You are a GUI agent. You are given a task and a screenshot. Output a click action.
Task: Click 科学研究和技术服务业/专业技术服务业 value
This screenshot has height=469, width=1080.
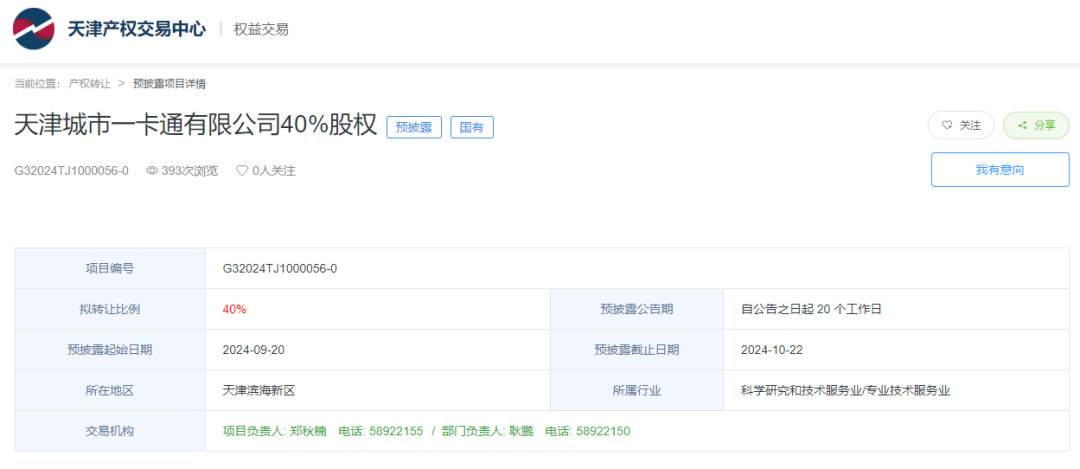(x=846, y=390)
